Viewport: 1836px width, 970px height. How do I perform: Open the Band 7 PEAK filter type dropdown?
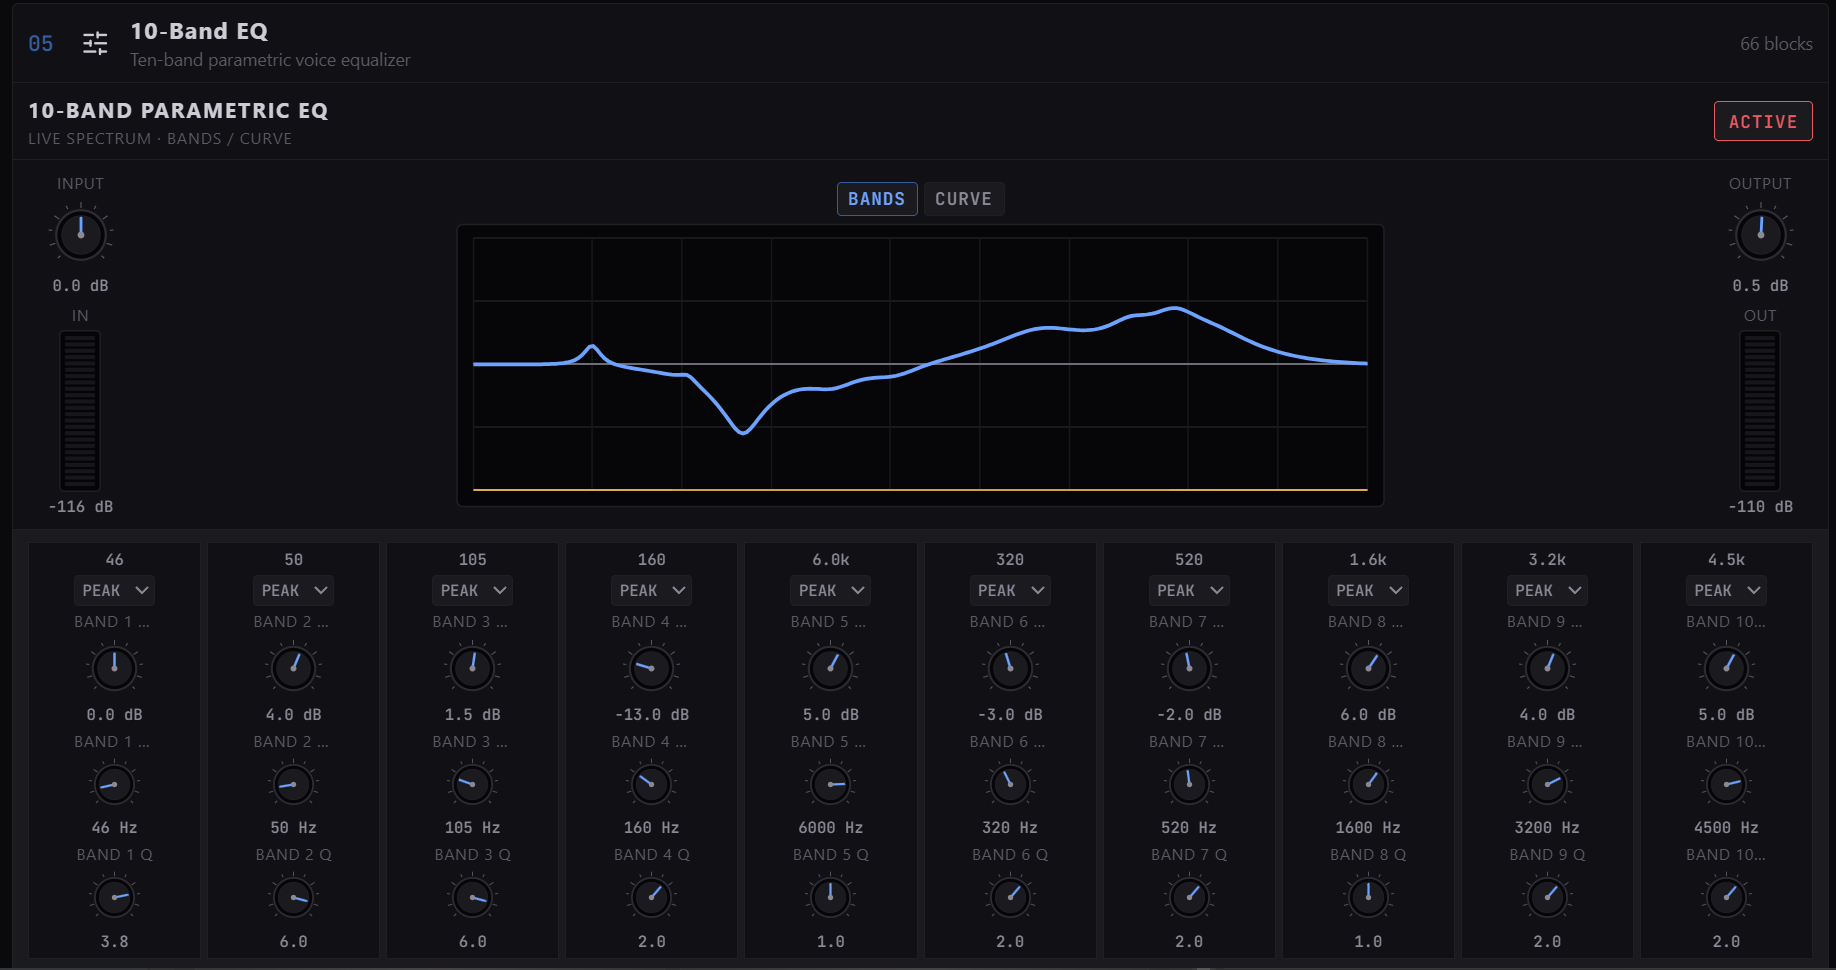tap(1189, 590)
